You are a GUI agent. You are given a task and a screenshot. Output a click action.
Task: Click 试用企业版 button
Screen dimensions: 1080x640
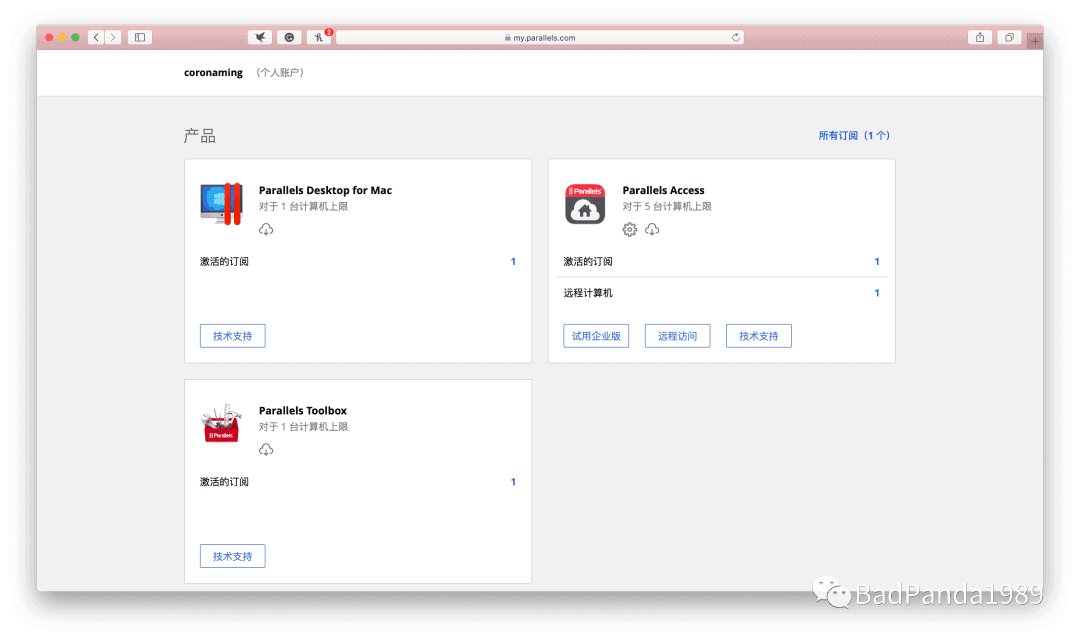tap(596, 336)
